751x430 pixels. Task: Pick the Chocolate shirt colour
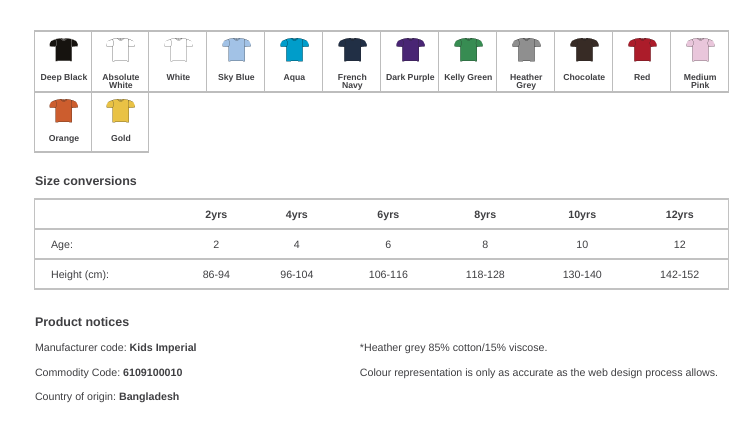click(x=584, y=50)
